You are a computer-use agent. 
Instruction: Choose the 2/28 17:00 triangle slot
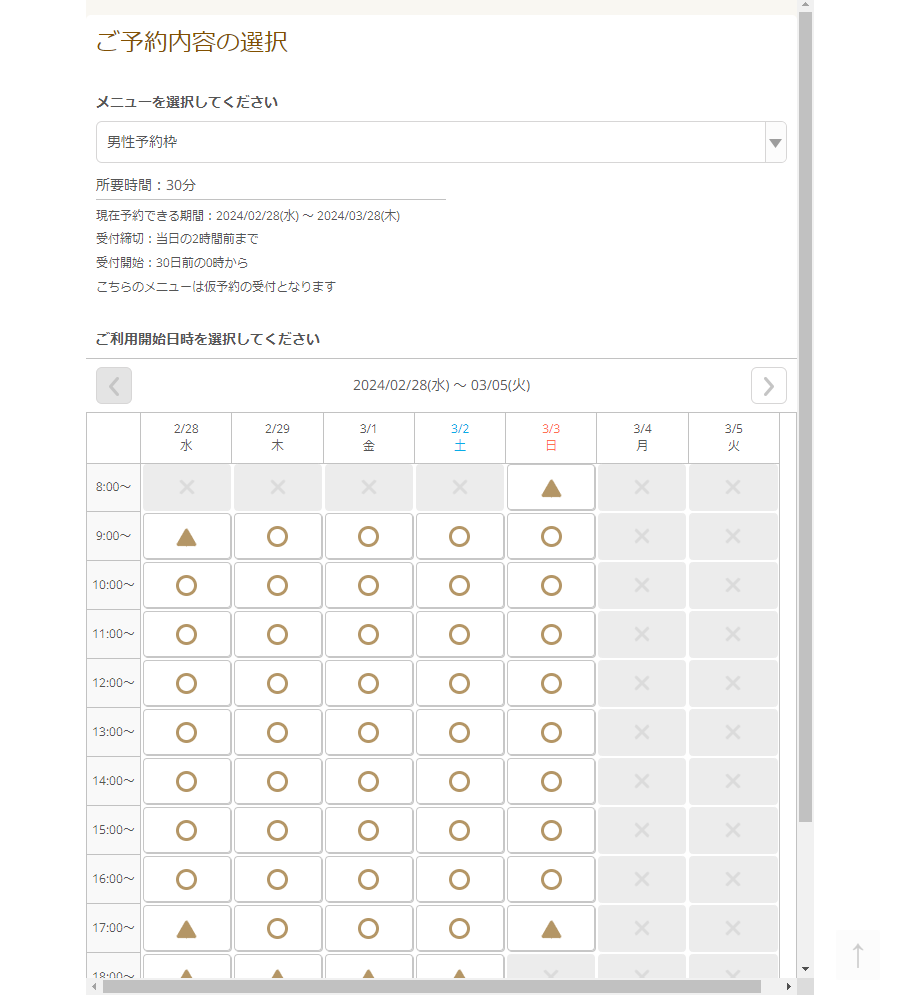point(186,929)
